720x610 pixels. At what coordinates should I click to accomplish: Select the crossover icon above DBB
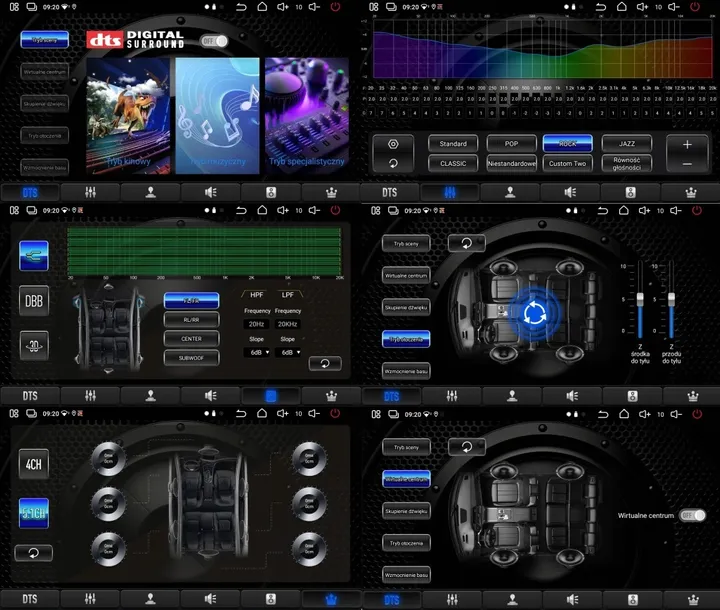(x=34, y=254)
